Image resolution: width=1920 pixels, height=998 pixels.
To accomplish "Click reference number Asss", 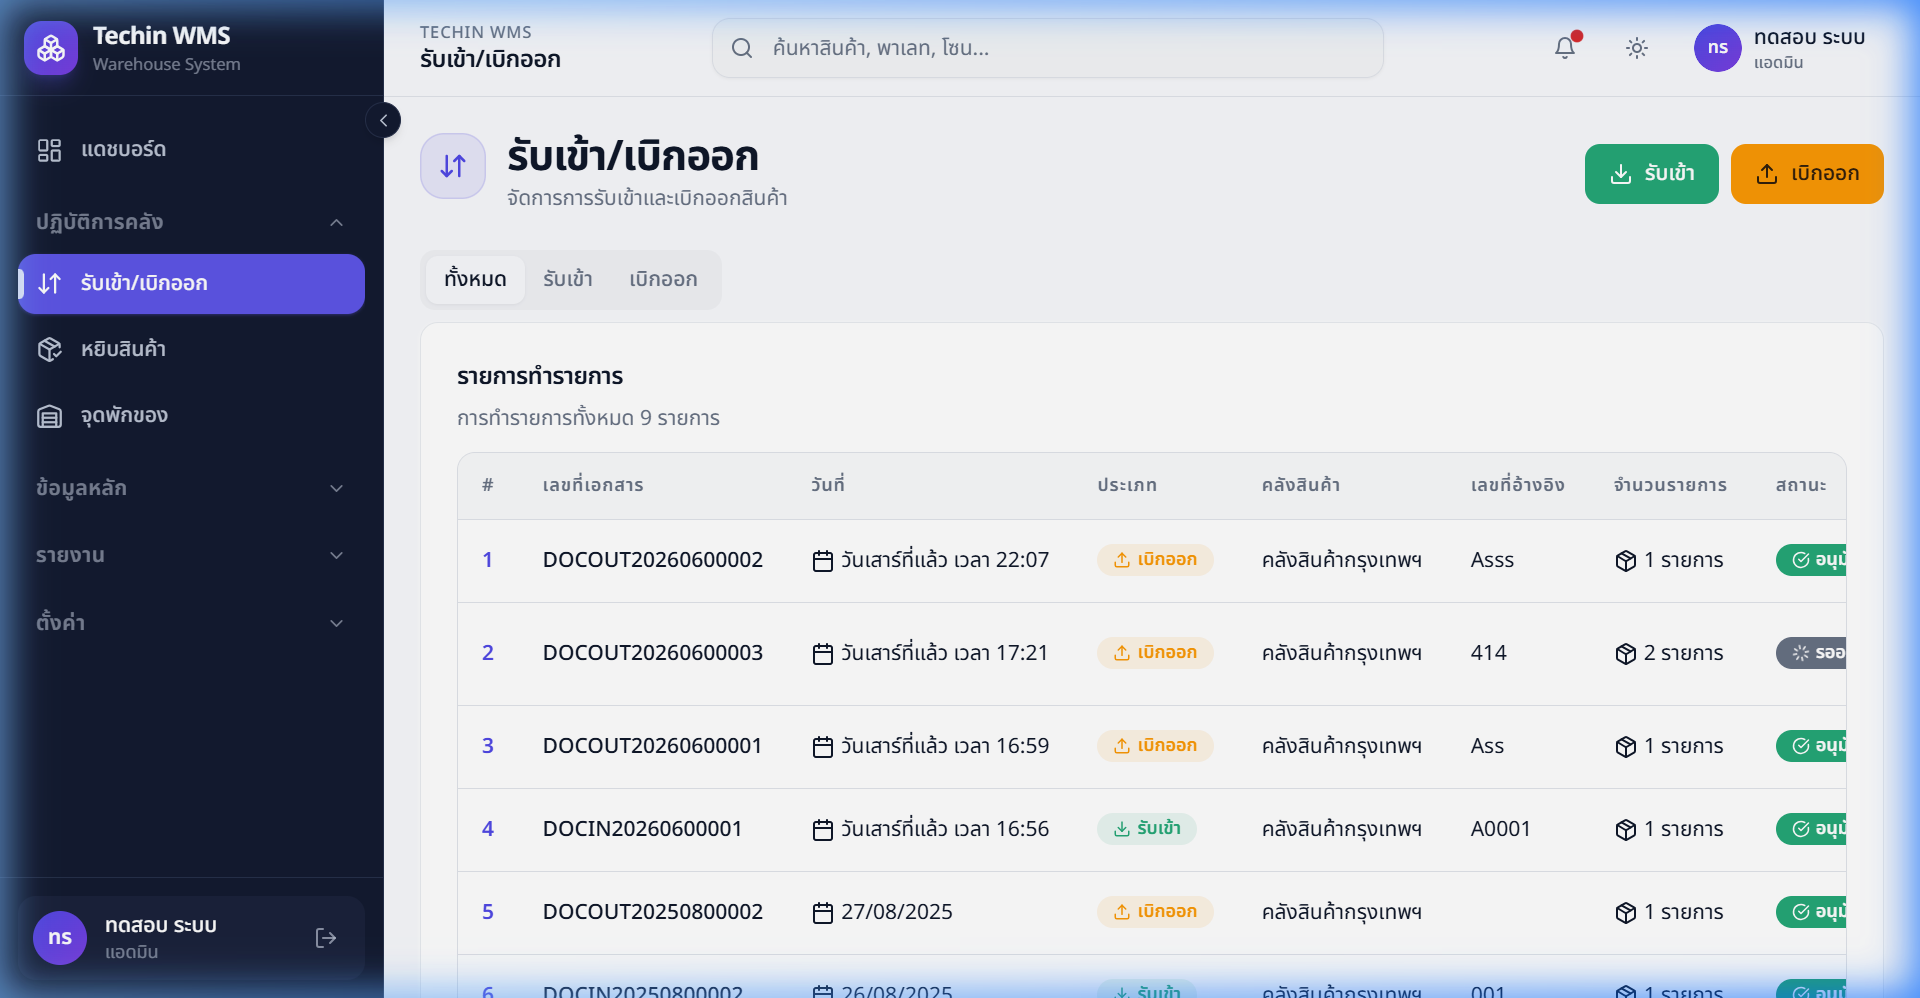I will (1492, 560).
